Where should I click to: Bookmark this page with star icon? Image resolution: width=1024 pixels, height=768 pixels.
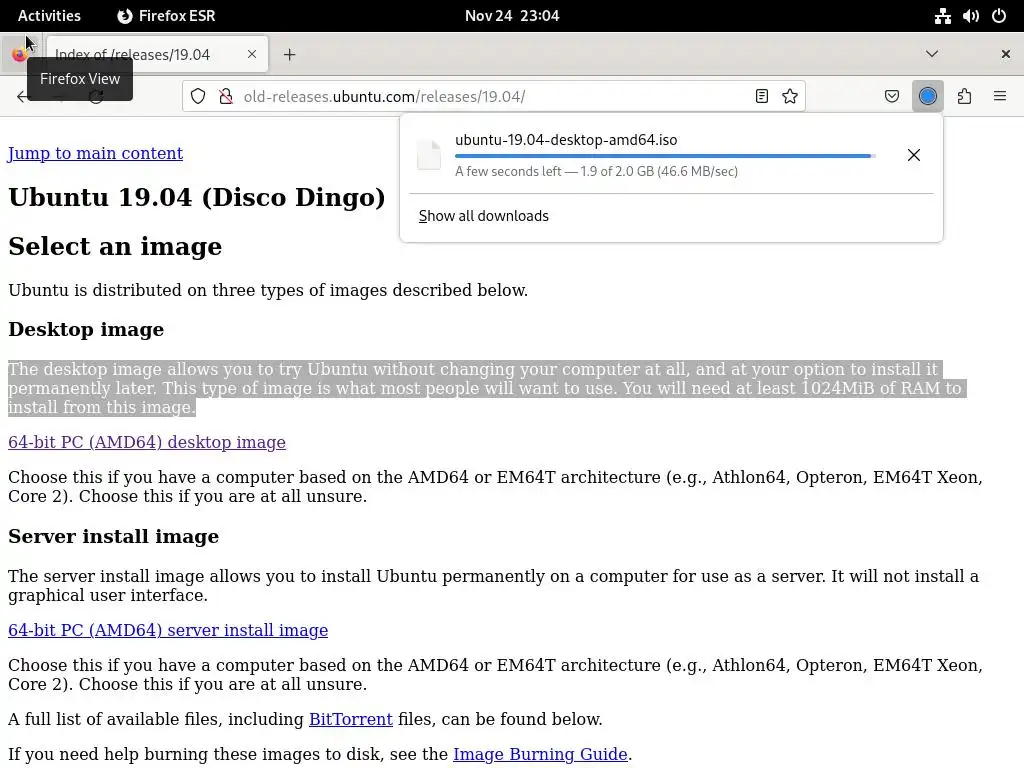tap(790, 97)
